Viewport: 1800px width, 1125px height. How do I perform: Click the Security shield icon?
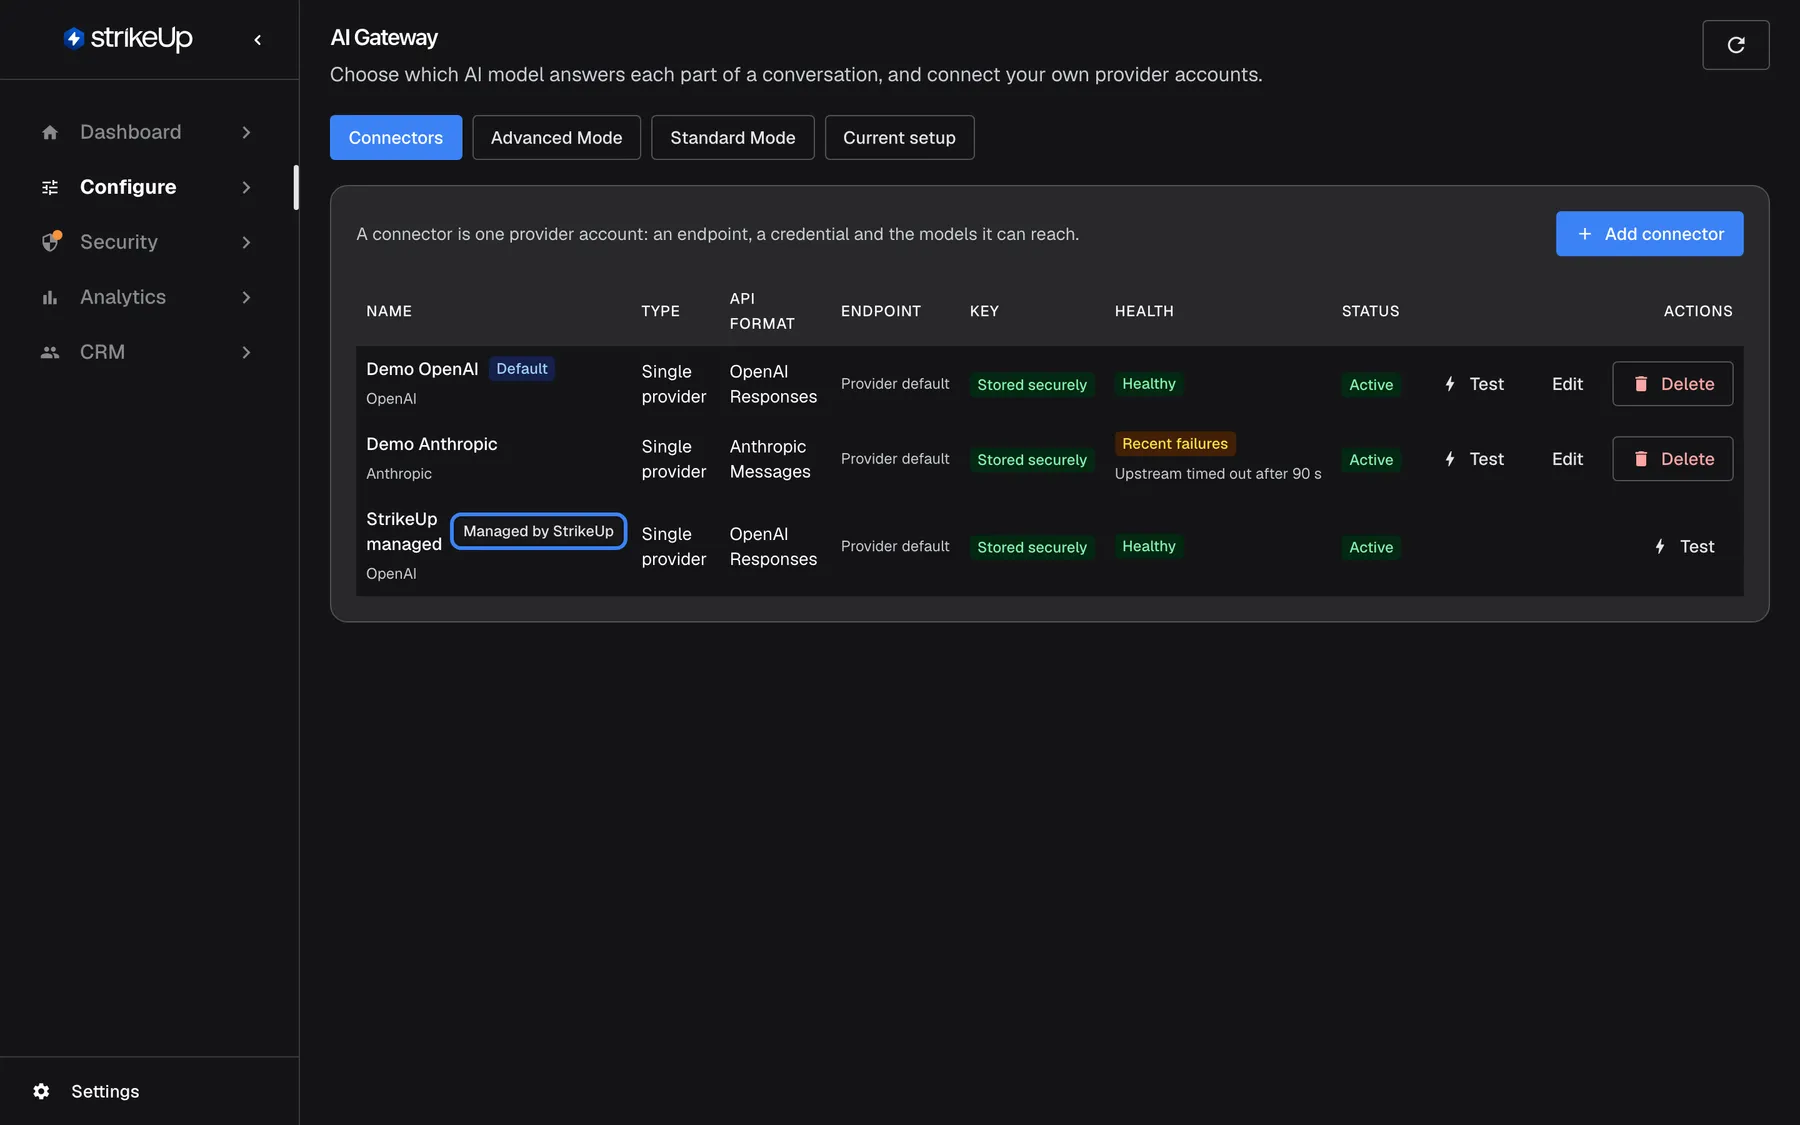(51, 242)
